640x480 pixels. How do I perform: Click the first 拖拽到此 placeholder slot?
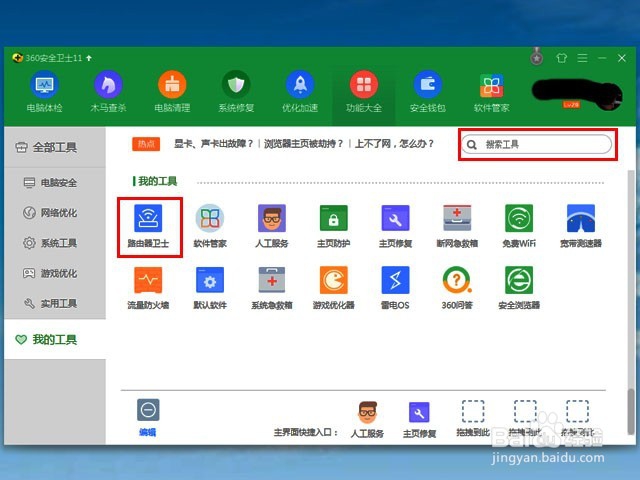(x=473, y=418)
